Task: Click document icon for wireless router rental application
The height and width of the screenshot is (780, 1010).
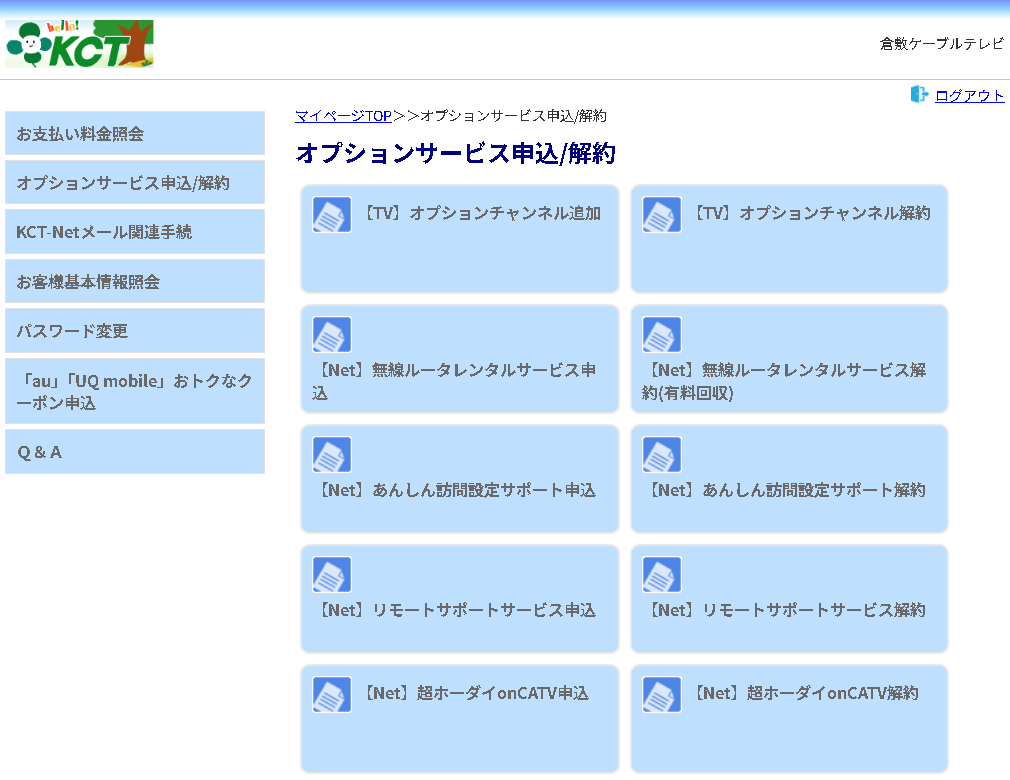Action: click(332, 335)
